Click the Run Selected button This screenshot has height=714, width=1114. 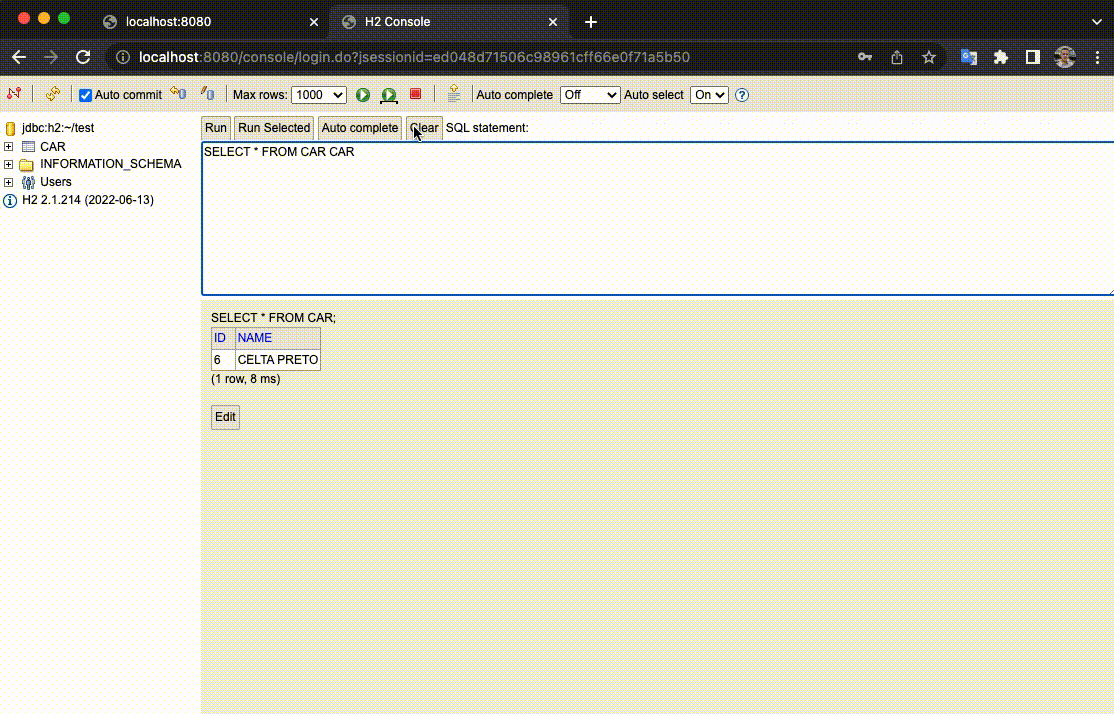coord(274,128)
